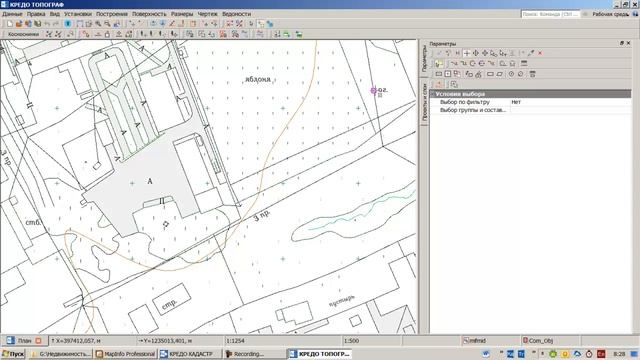Click the scale field 1:1254 in status bar
The height and width of the screenshot is (360, 640).
282,340
